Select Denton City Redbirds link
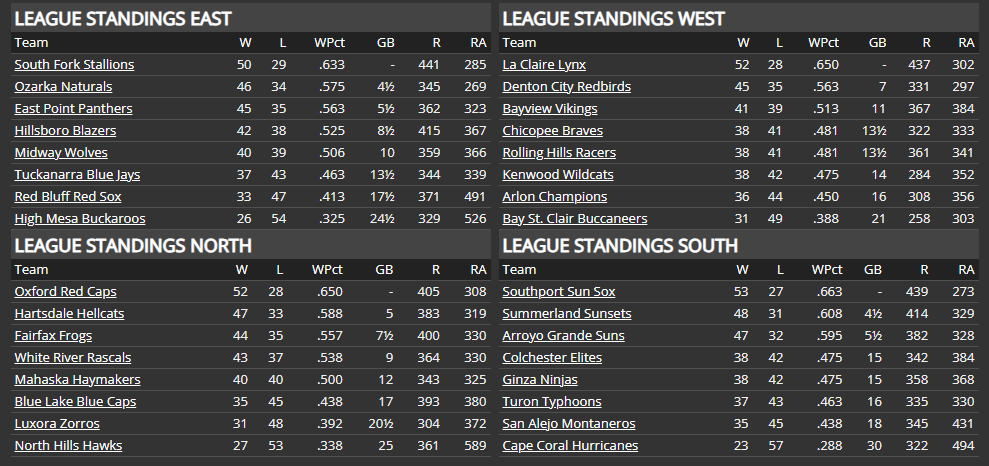Image resolution: width=989 pixels, height=466 pixels. (x=566, y=87)
